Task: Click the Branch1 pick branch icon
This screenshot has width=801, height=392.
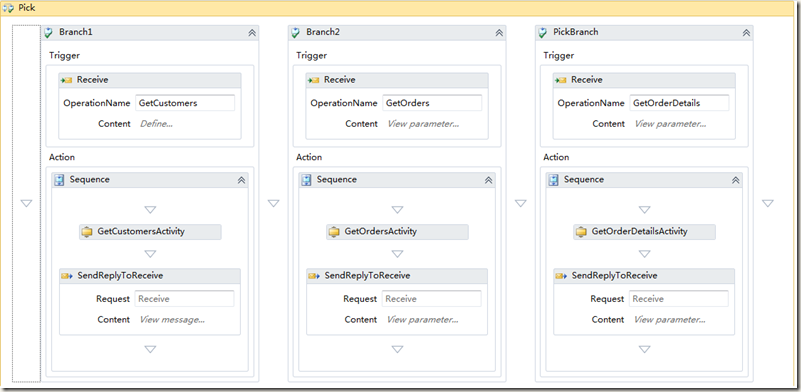Action: (x=49, y=33)
